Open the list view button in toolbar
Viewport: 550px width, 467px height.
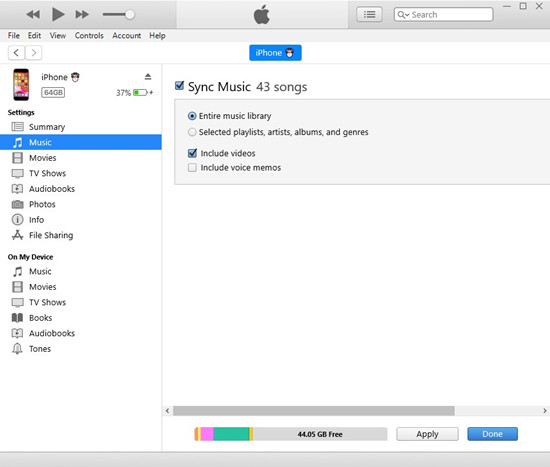(x=369, y=14)
